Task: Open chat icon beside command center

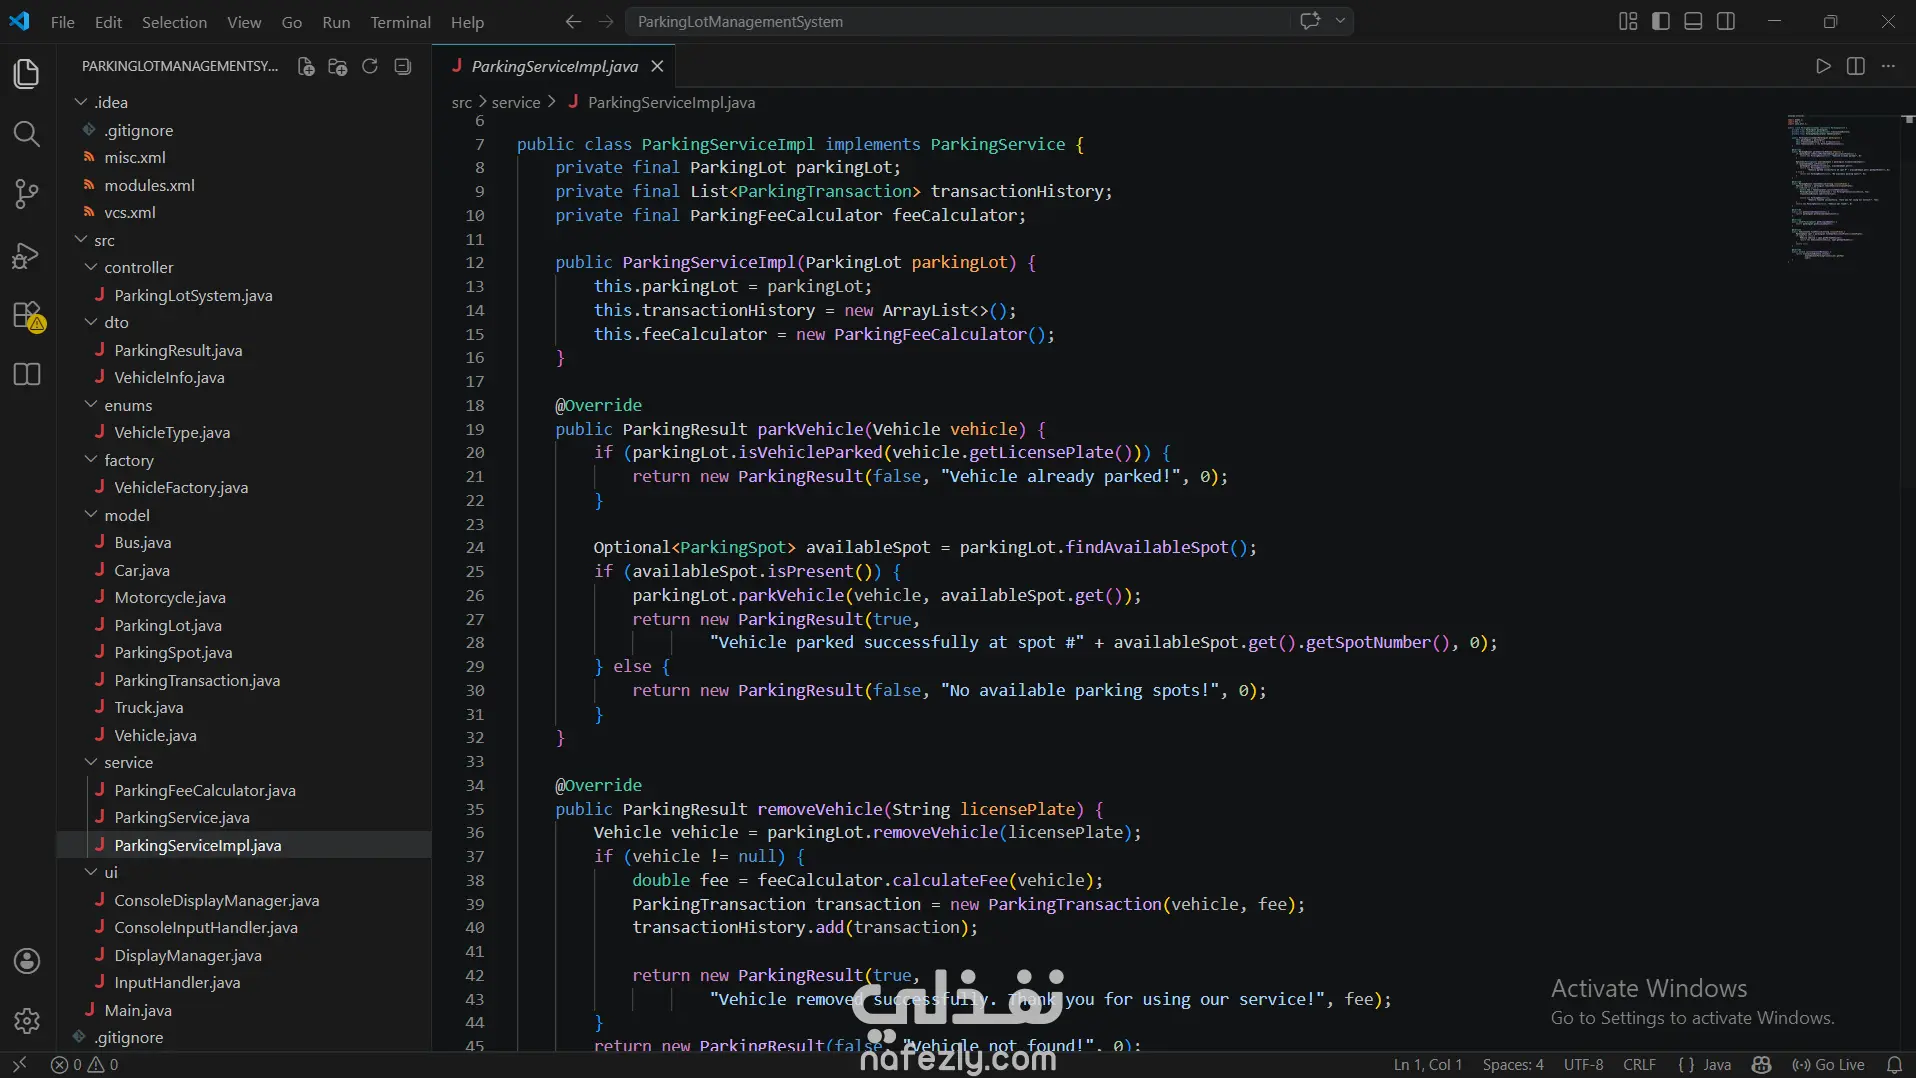Action: click(x=1310, y=21)
